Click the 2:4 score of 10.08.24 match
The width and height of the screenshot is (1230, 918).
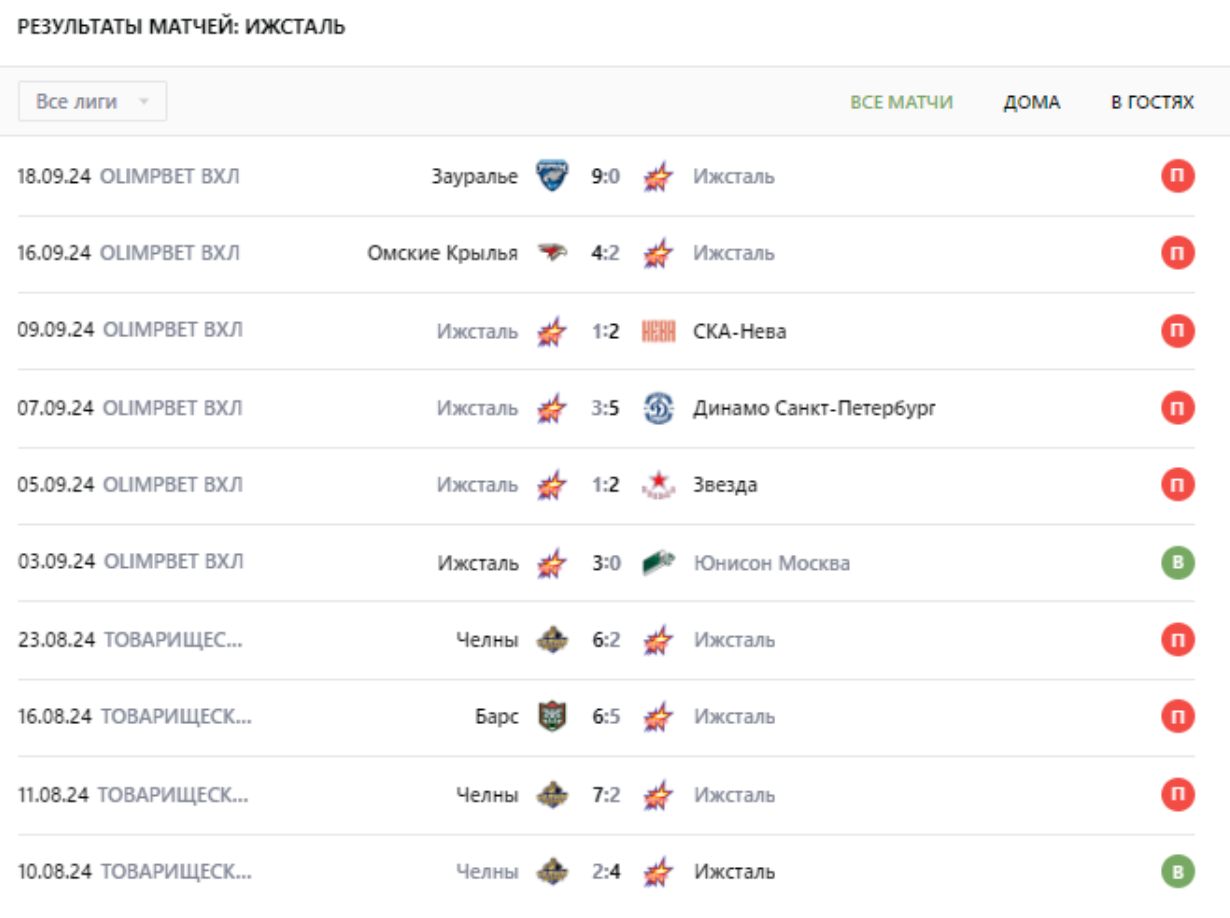click(605, 871)
